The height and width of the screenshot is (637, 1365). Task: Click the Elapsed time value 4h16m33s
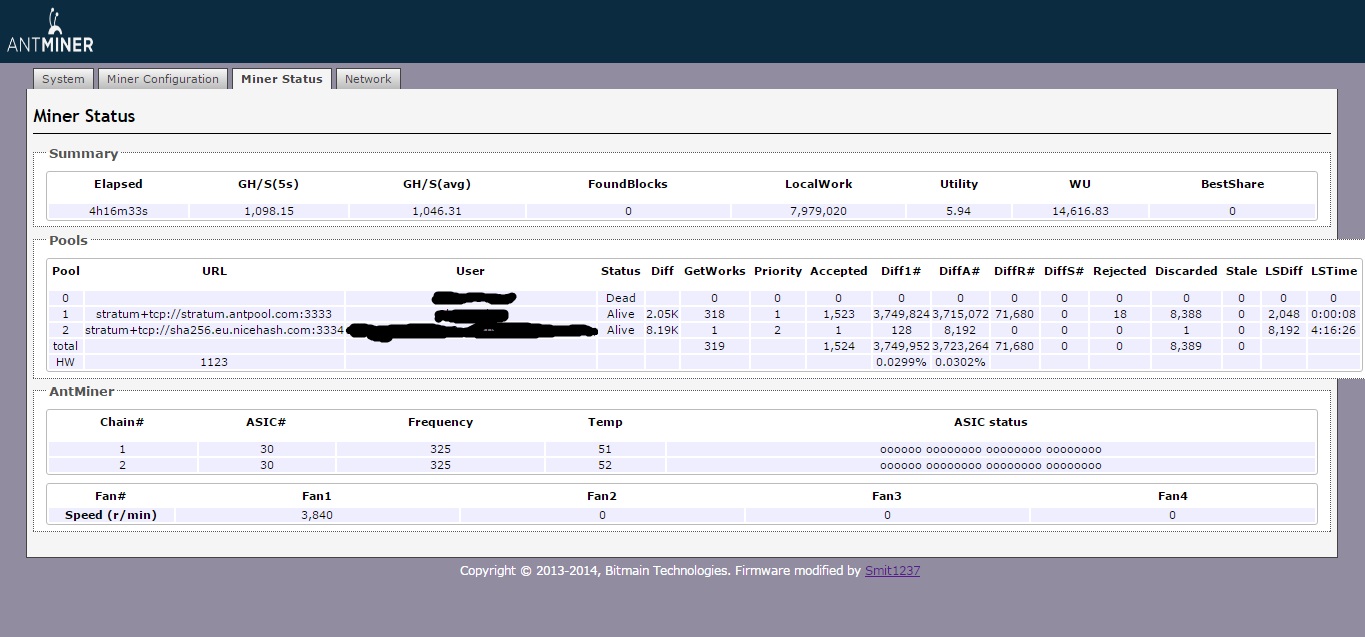[x=118, y=211]
